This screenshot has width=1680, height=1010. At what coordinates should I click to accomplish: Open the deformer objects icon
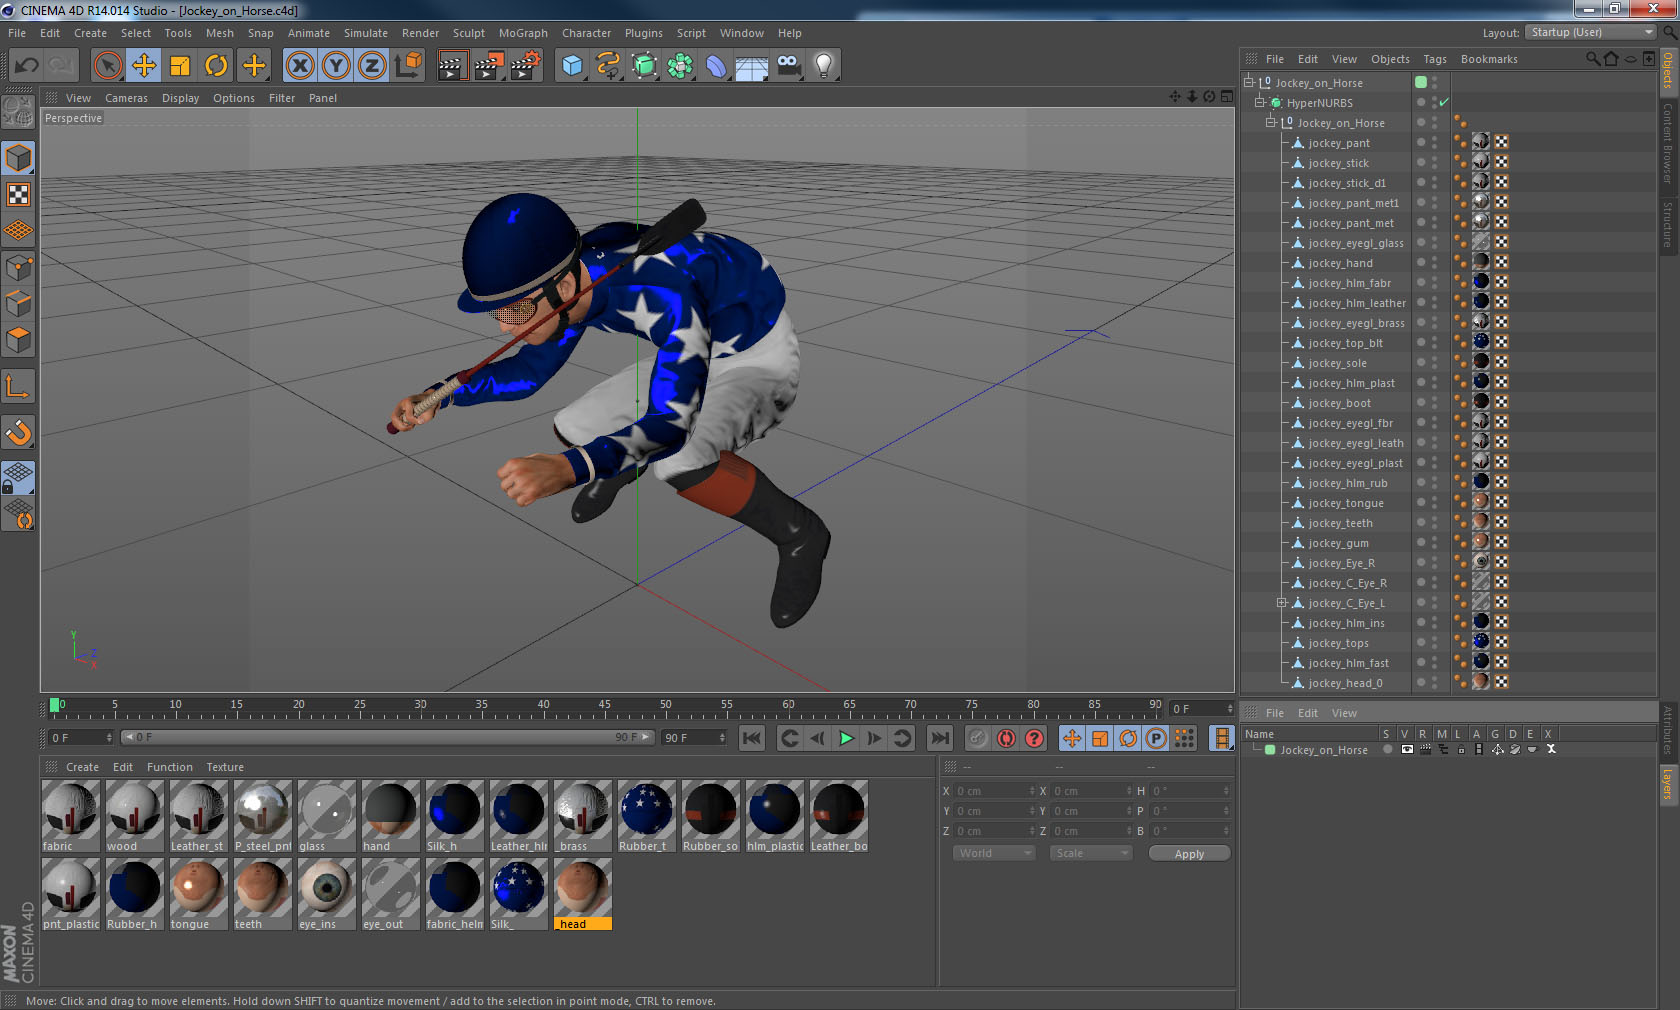(716, 66)
